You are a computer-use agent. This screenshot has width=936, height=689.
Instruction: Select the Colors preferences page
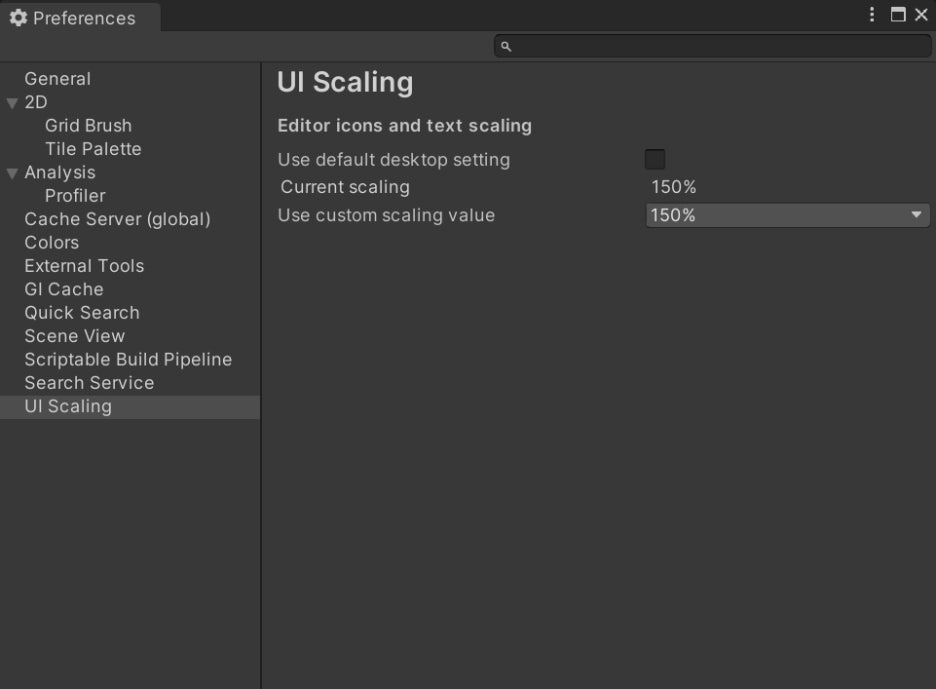point(51,243)
